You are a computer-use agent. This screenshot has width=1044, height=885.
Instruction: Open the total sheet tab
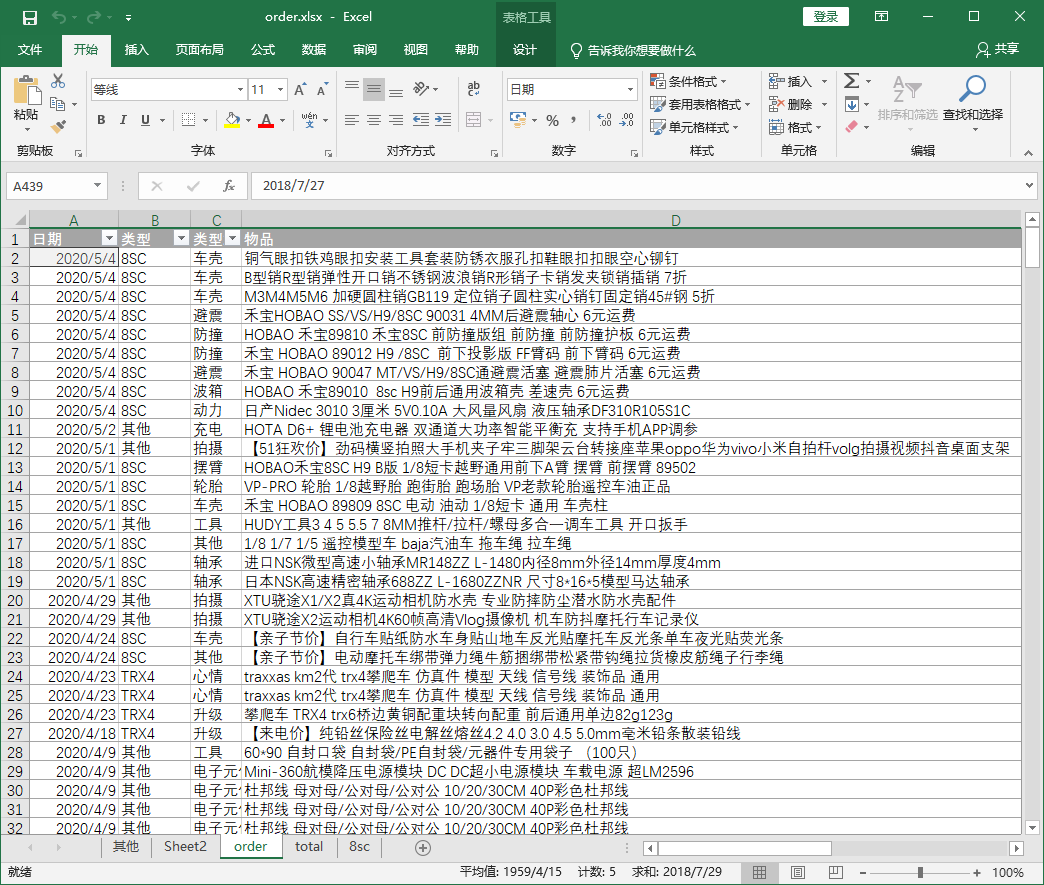click(309, 847)
